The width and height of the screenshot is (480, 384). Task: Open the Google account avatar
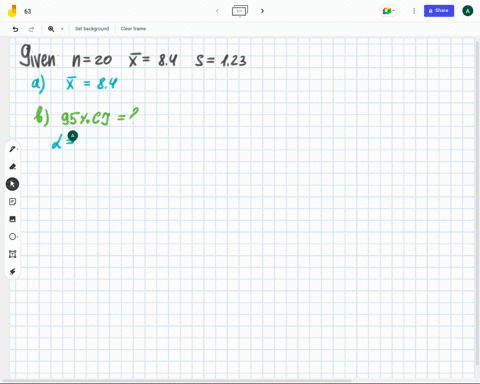tap(468, 11)
